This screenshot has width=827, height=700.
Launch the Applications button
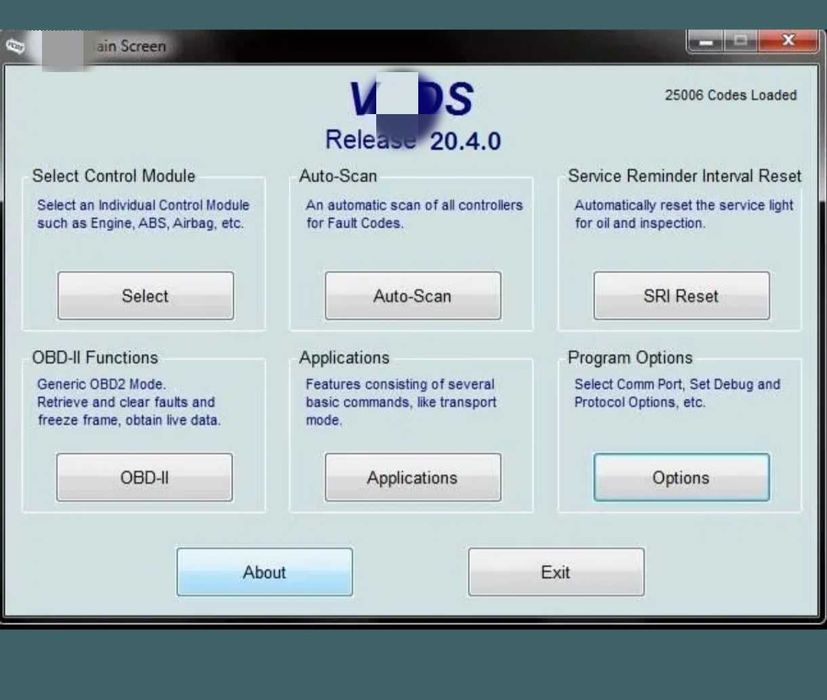tap(413, 477)
